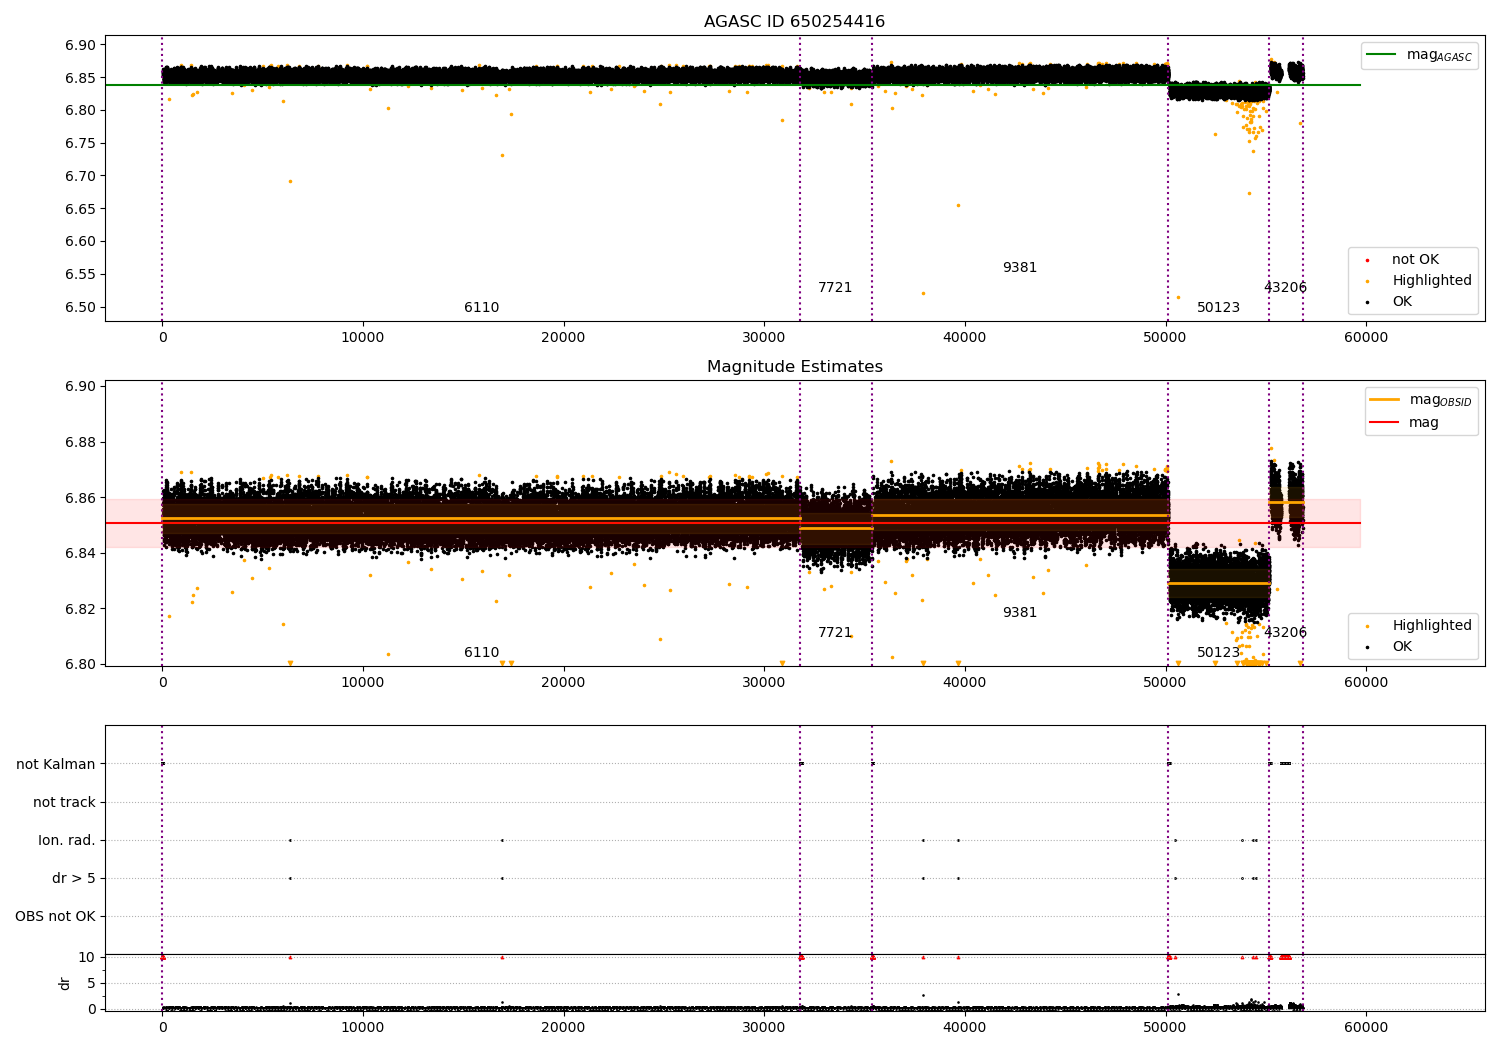Image resolution: width=1500 pixels, height=1050 pixels.
Task: Click 'Highlighted' in the Magnitude Estimates legend
Action: [x=1421, y=626]
